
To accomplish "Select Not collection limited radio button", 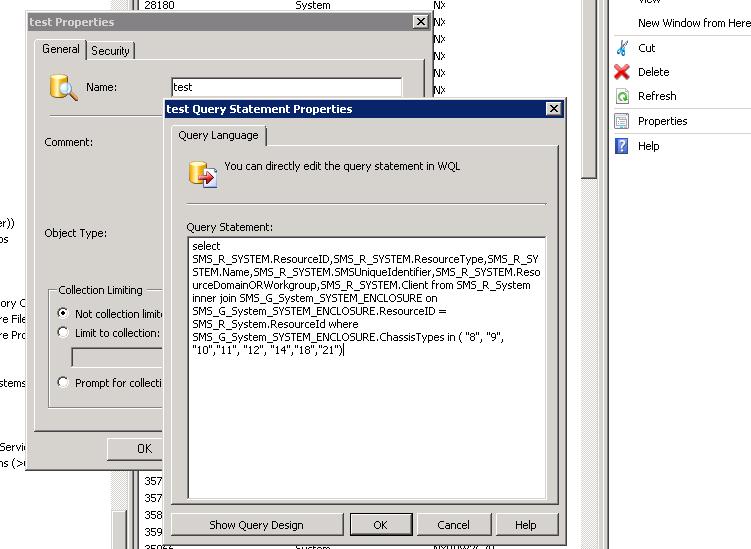I will click(64, 314).
